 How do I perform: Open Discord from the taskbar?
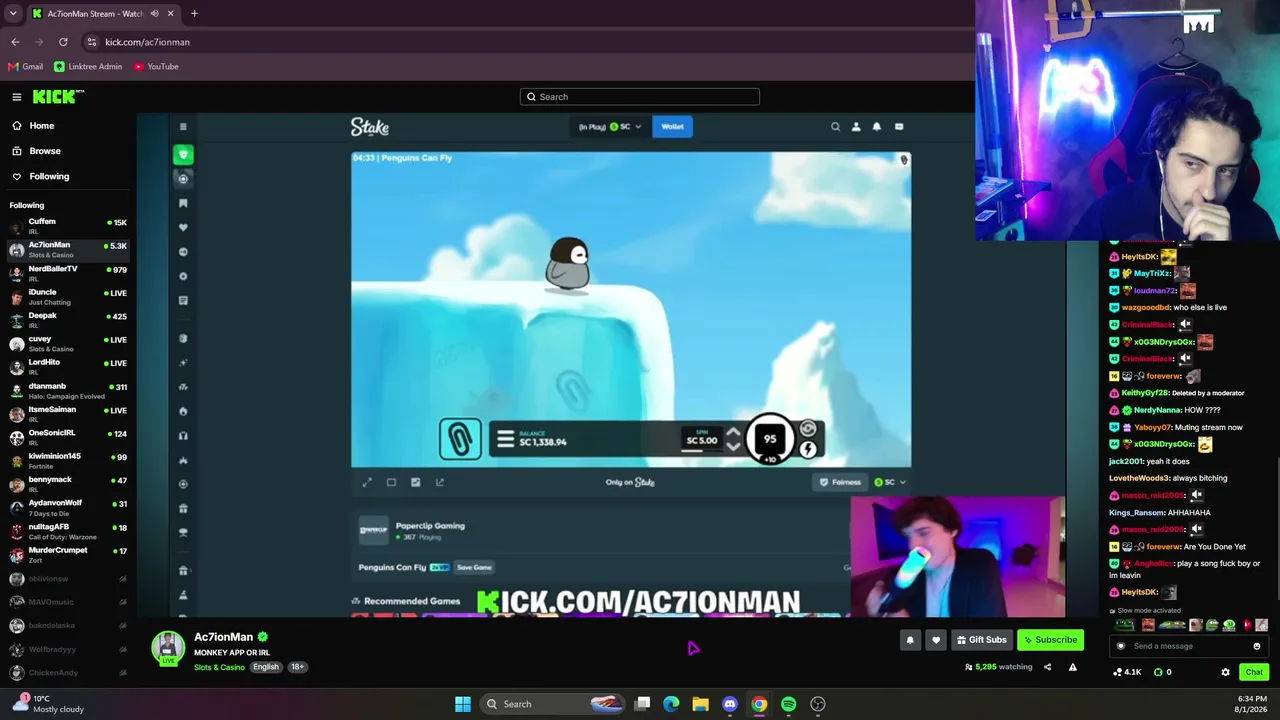730,704
